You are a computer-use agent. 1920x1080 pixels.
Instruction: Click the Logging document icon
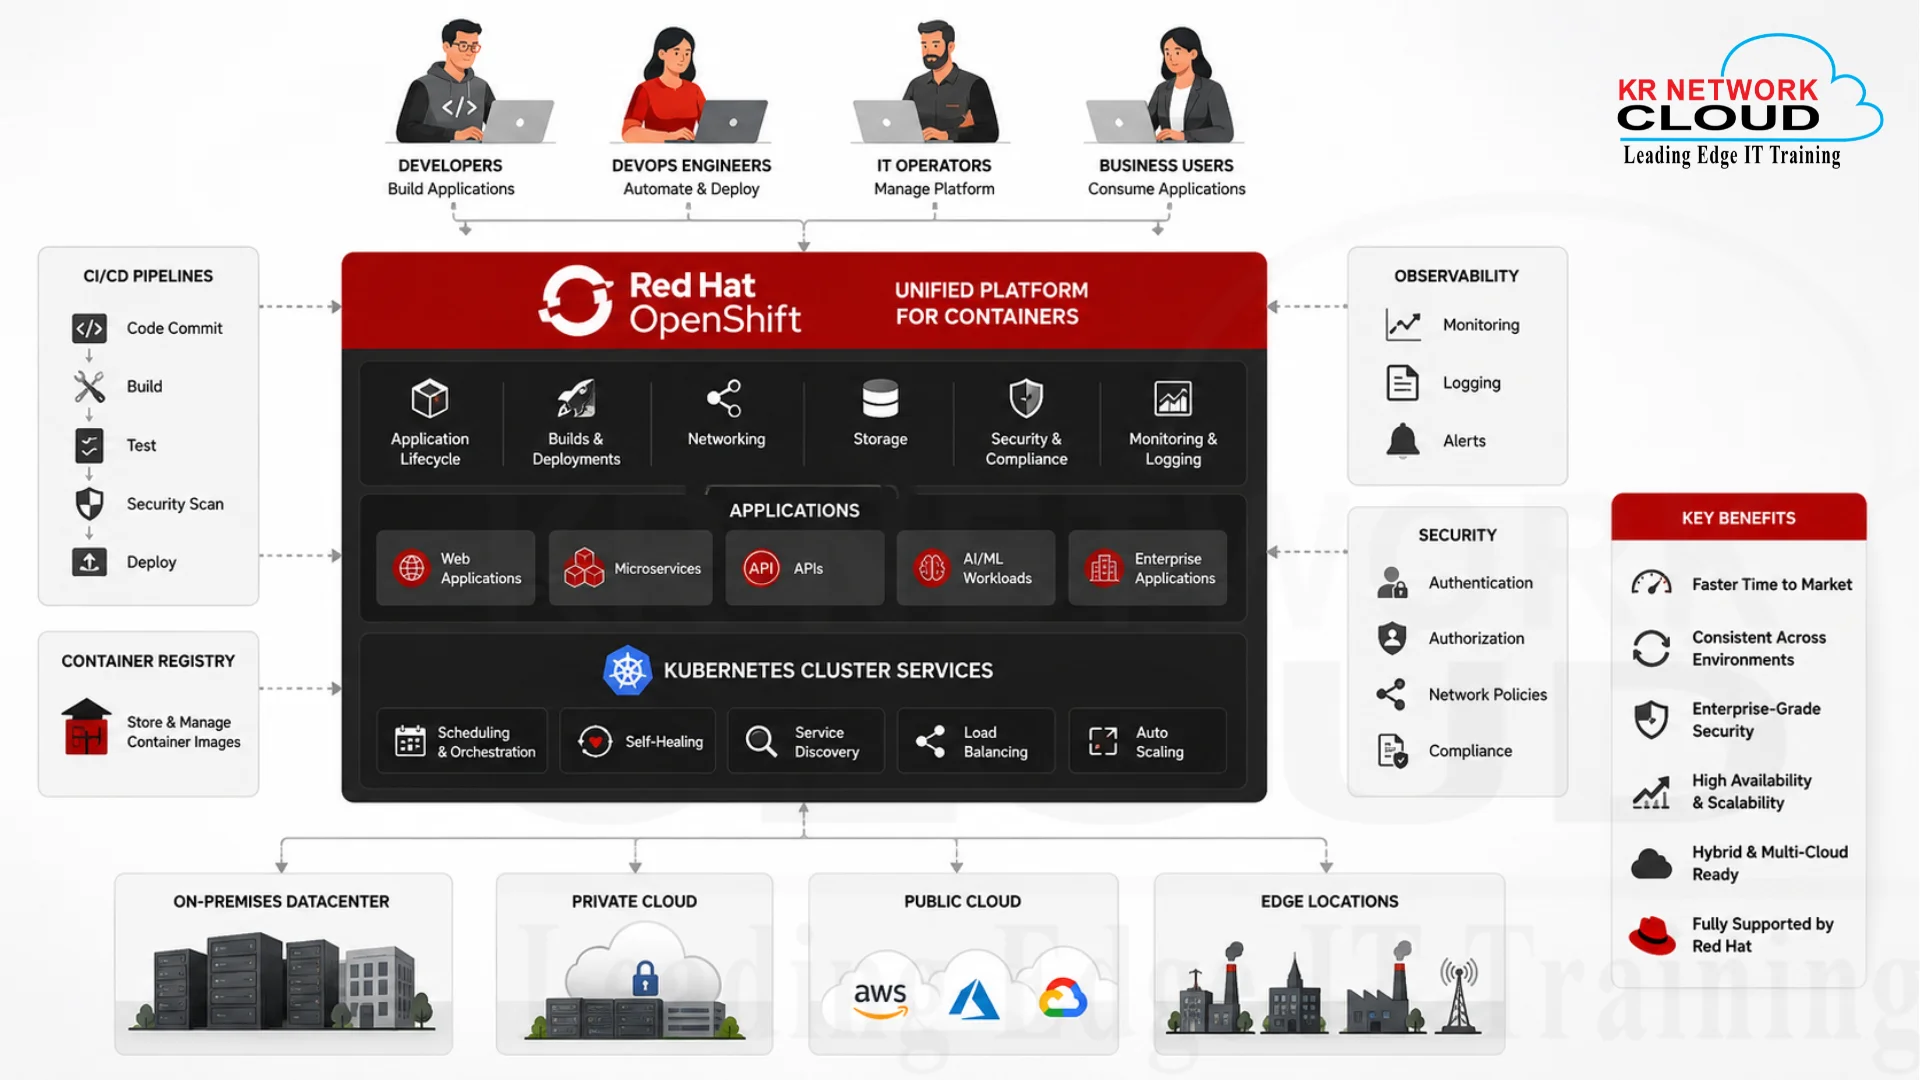pos(1403,383)
